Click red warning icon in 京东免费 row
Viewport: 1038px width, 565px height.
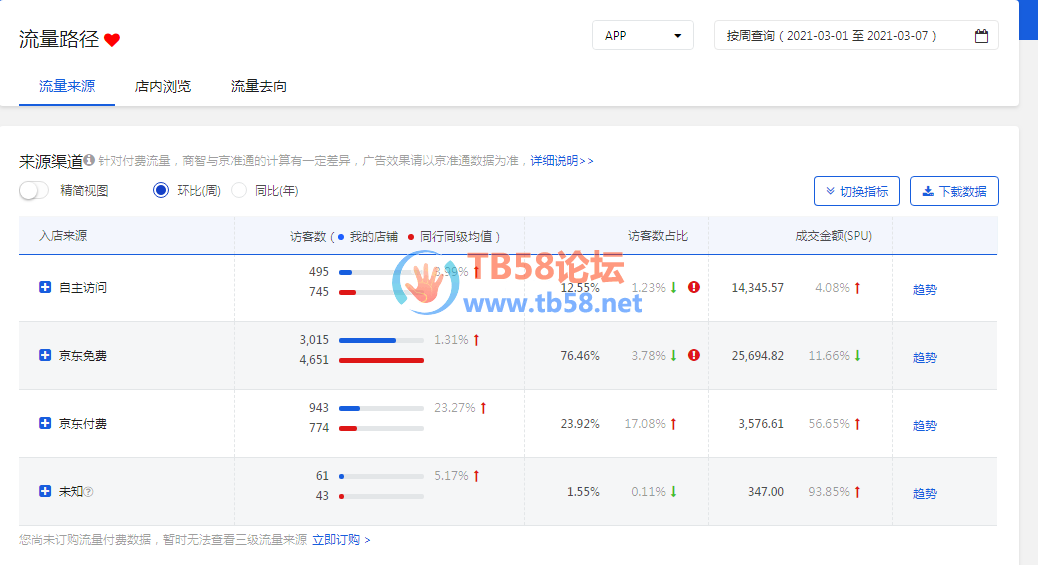tap(693, 355)
